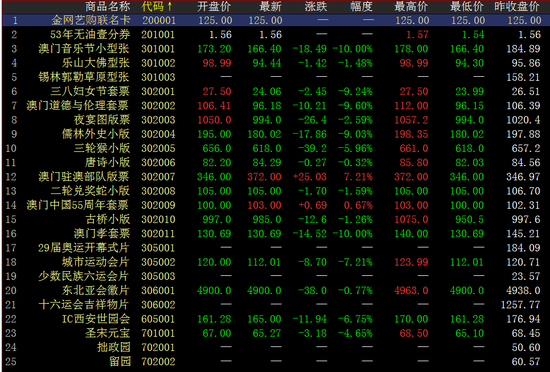The height and width of the screenshot is (372, 550).
Task: Click change value +25.03
Action: pos(310,177)
